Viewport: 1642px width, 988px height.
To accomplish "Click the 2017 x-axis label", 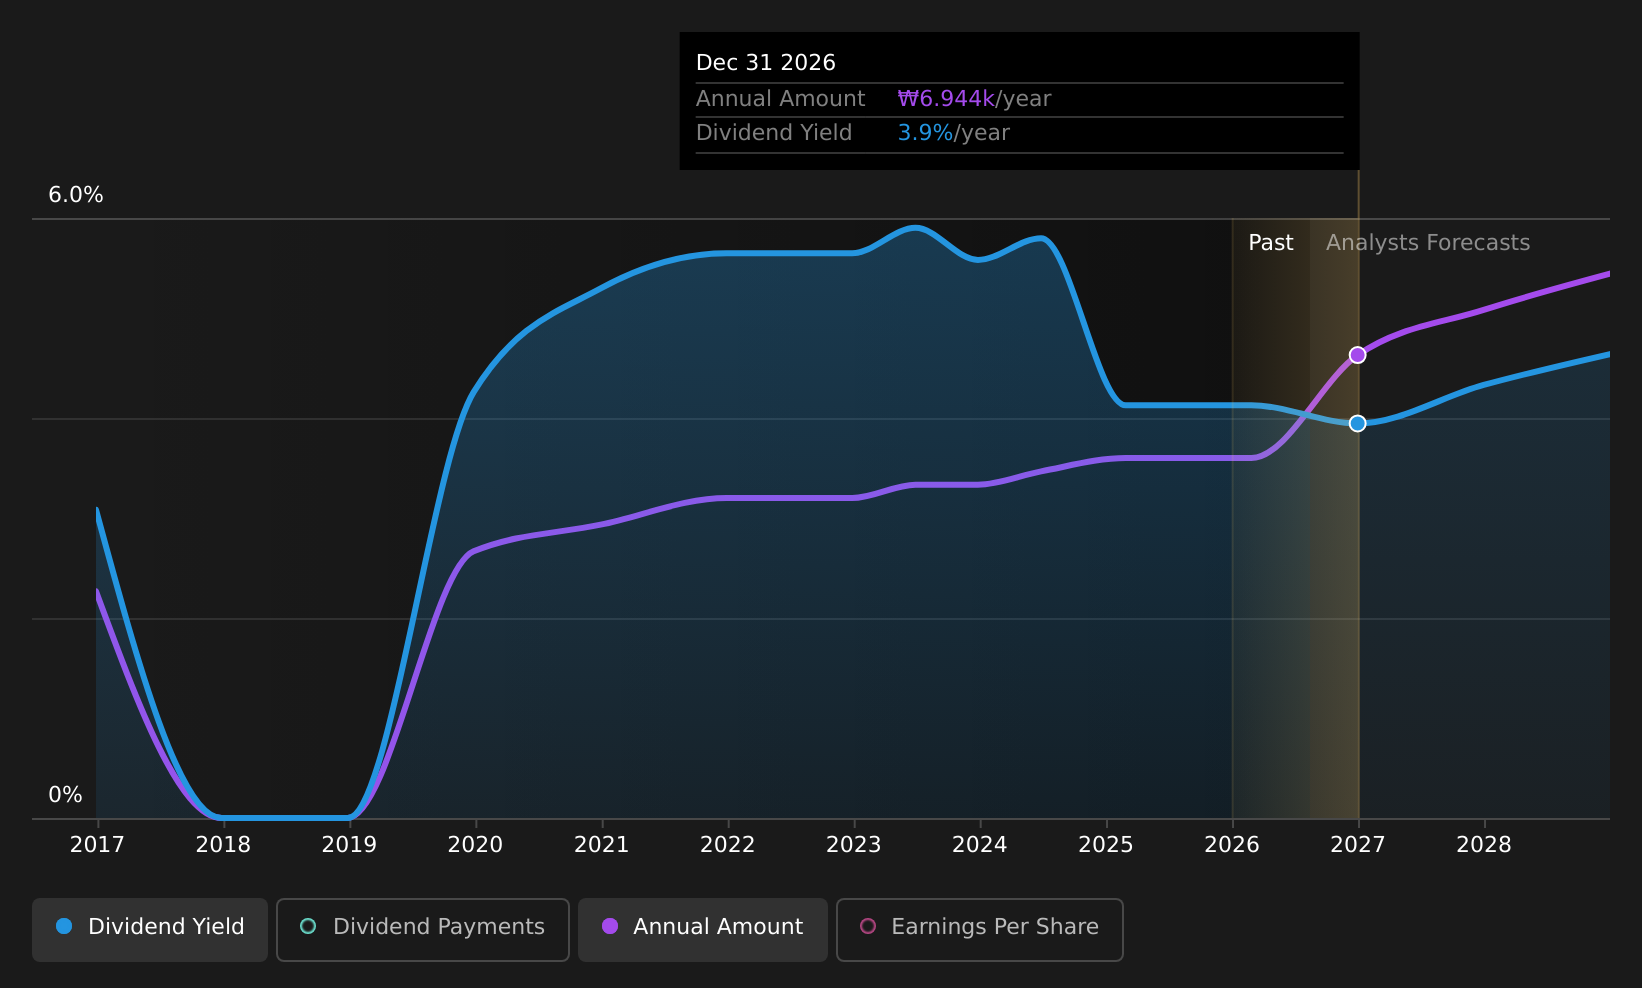I will (x=97, y=845).
